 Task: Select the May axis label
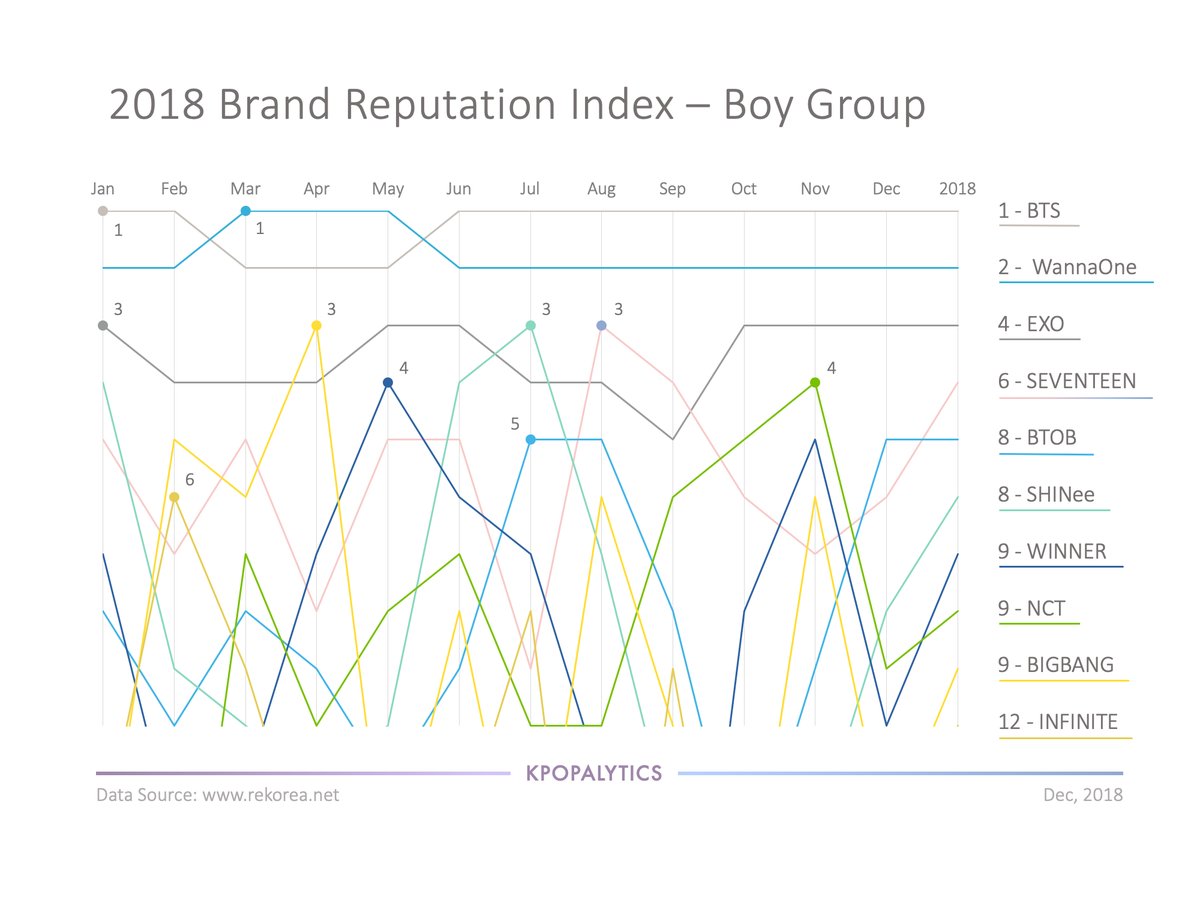pyautogui.click(x=388, y=189)
